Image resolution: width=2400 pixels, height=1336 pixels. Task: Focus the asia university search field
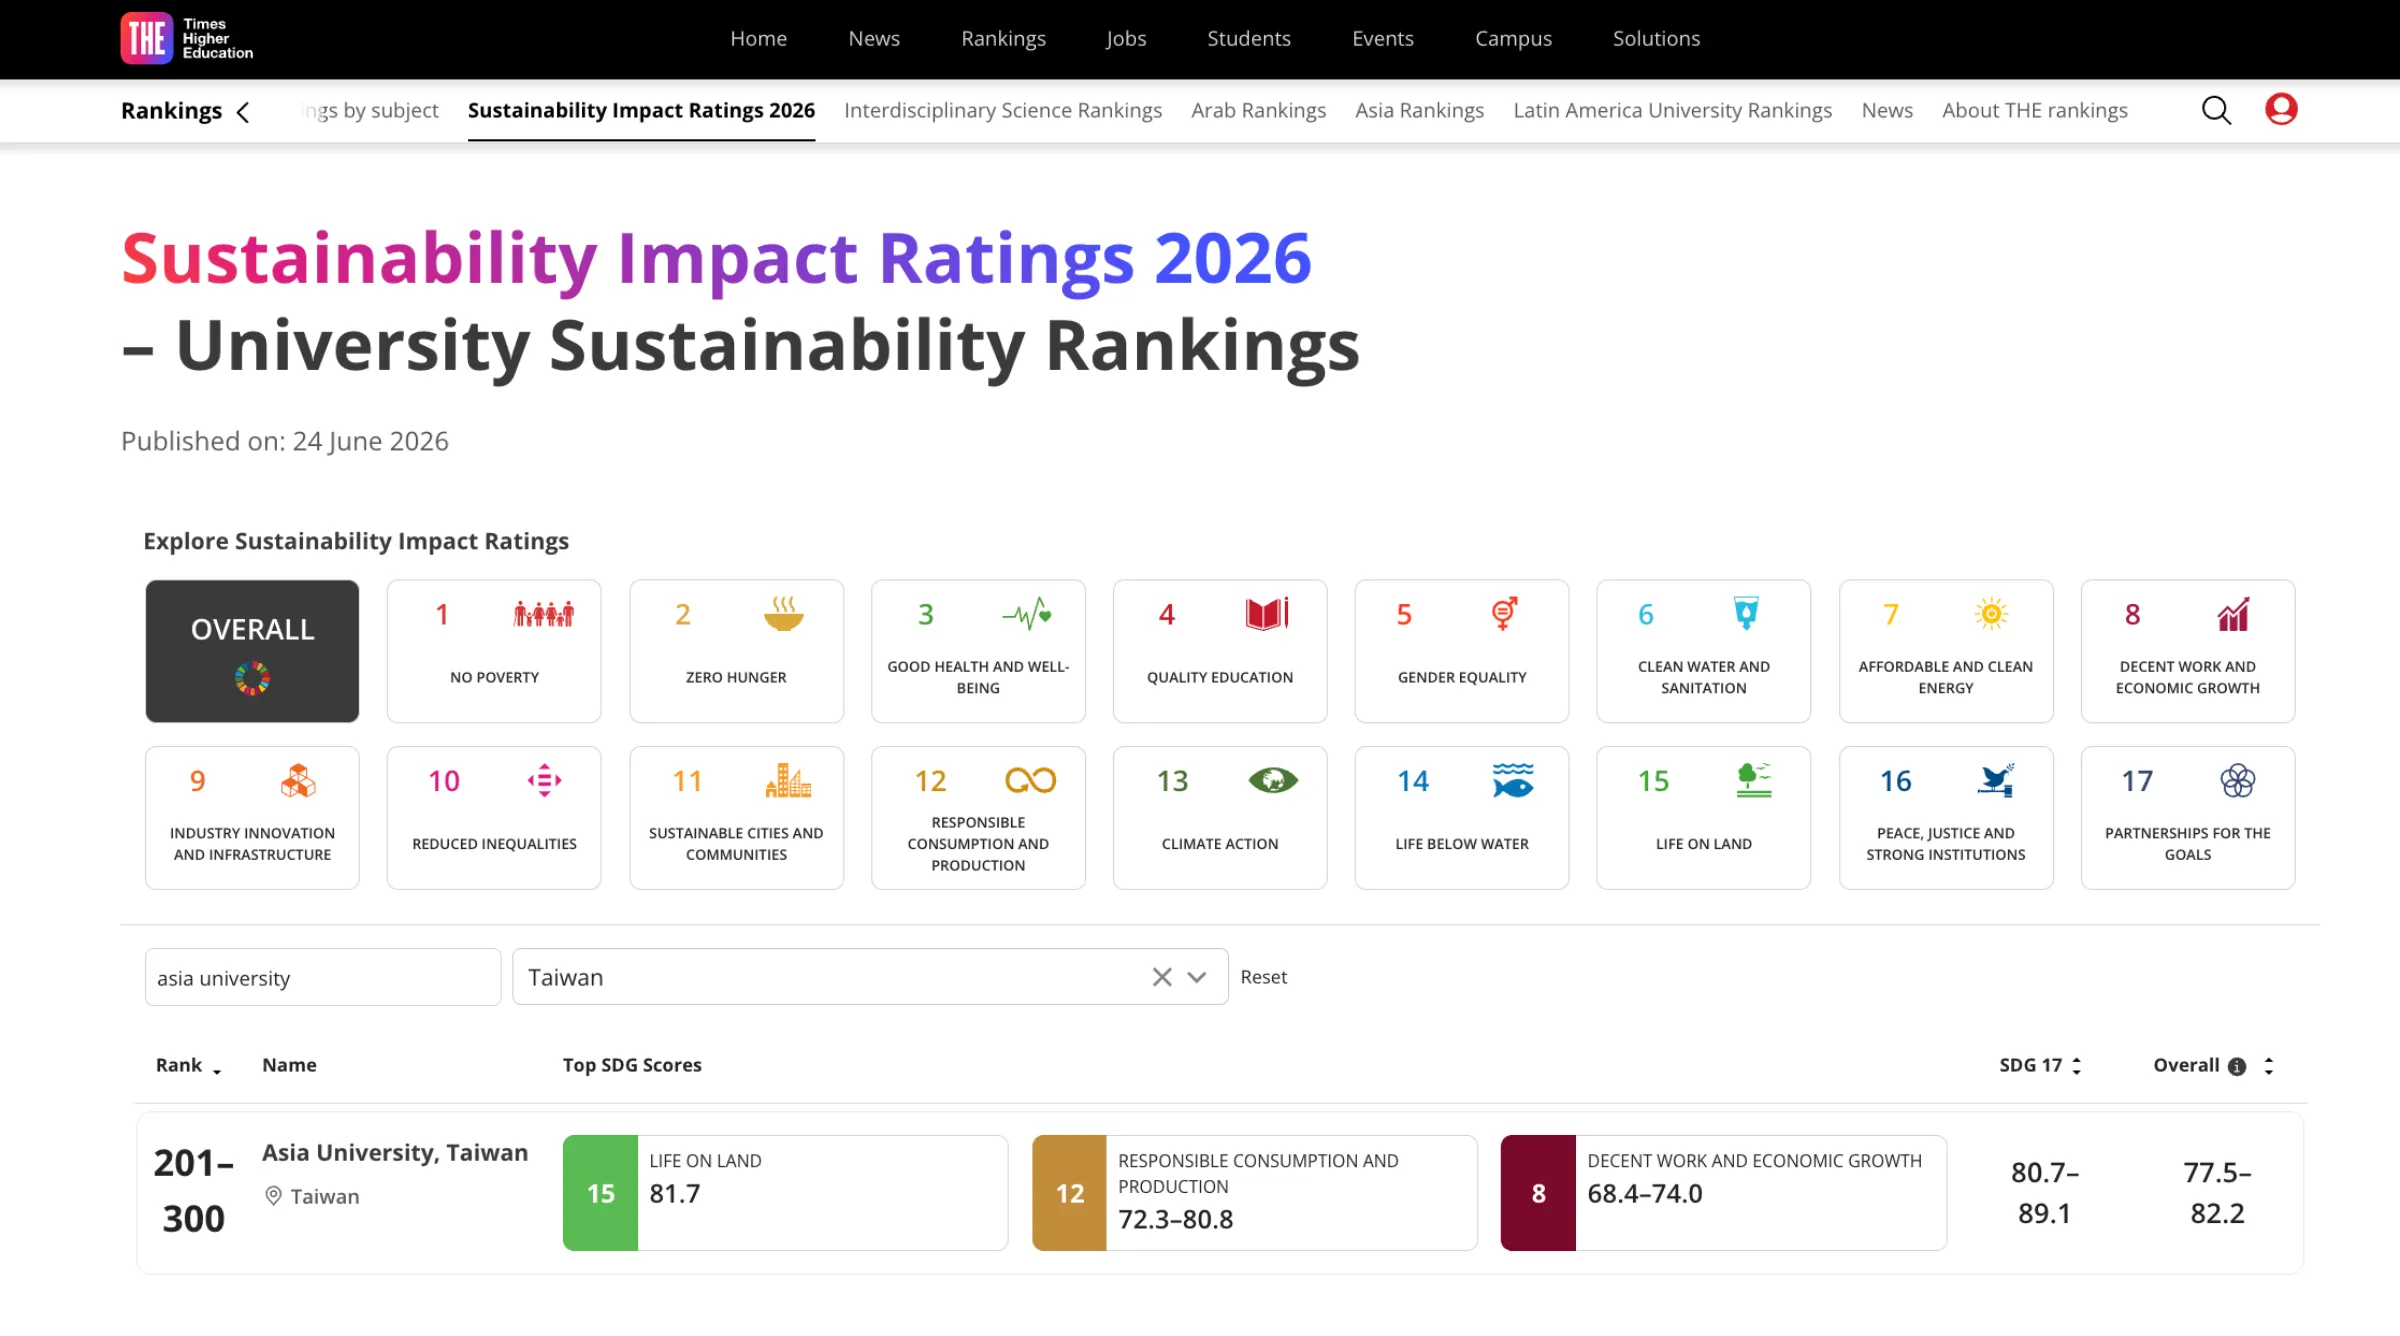[323, 977]
